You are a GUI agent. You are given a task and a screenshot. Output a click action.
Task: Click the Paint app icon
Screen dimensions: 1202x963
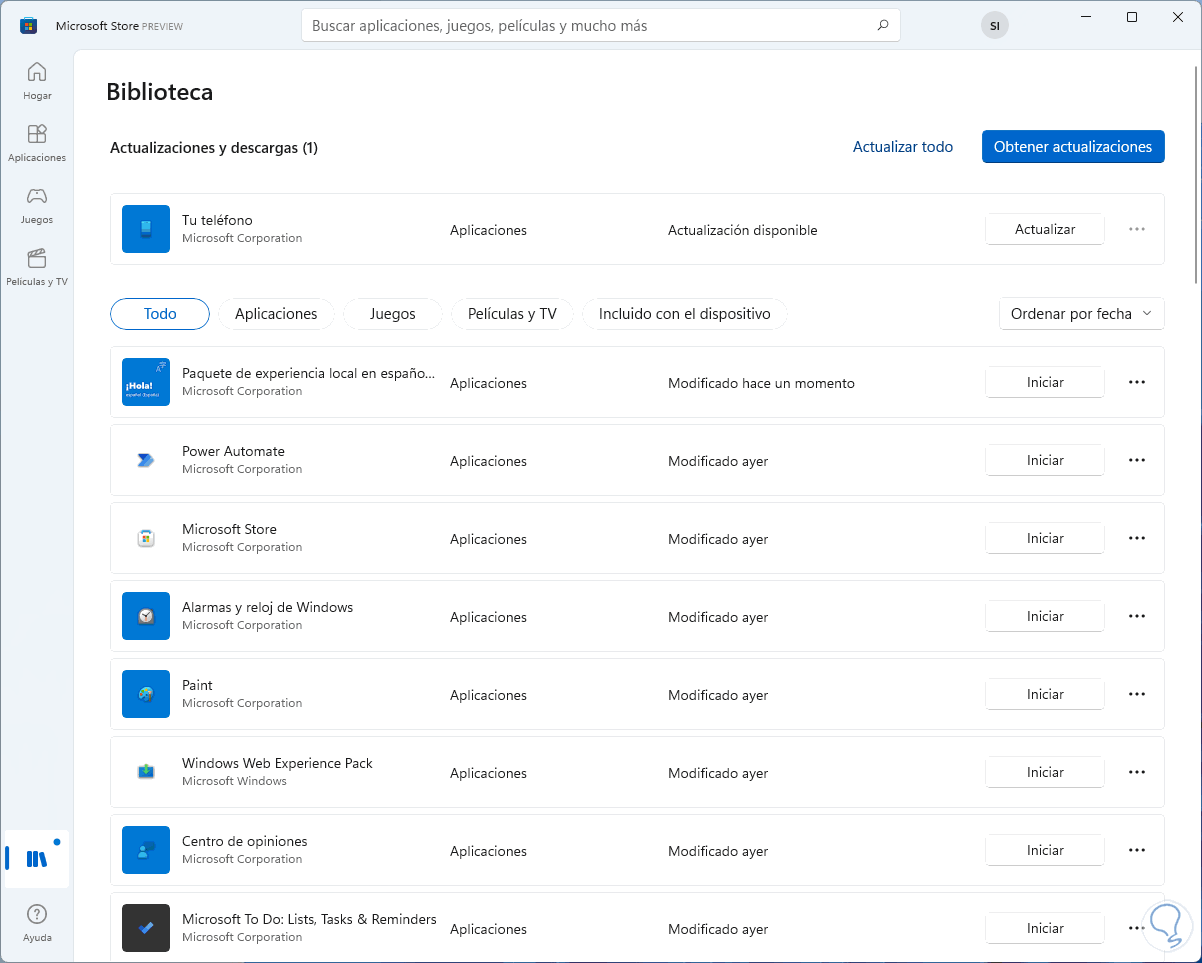146,694
